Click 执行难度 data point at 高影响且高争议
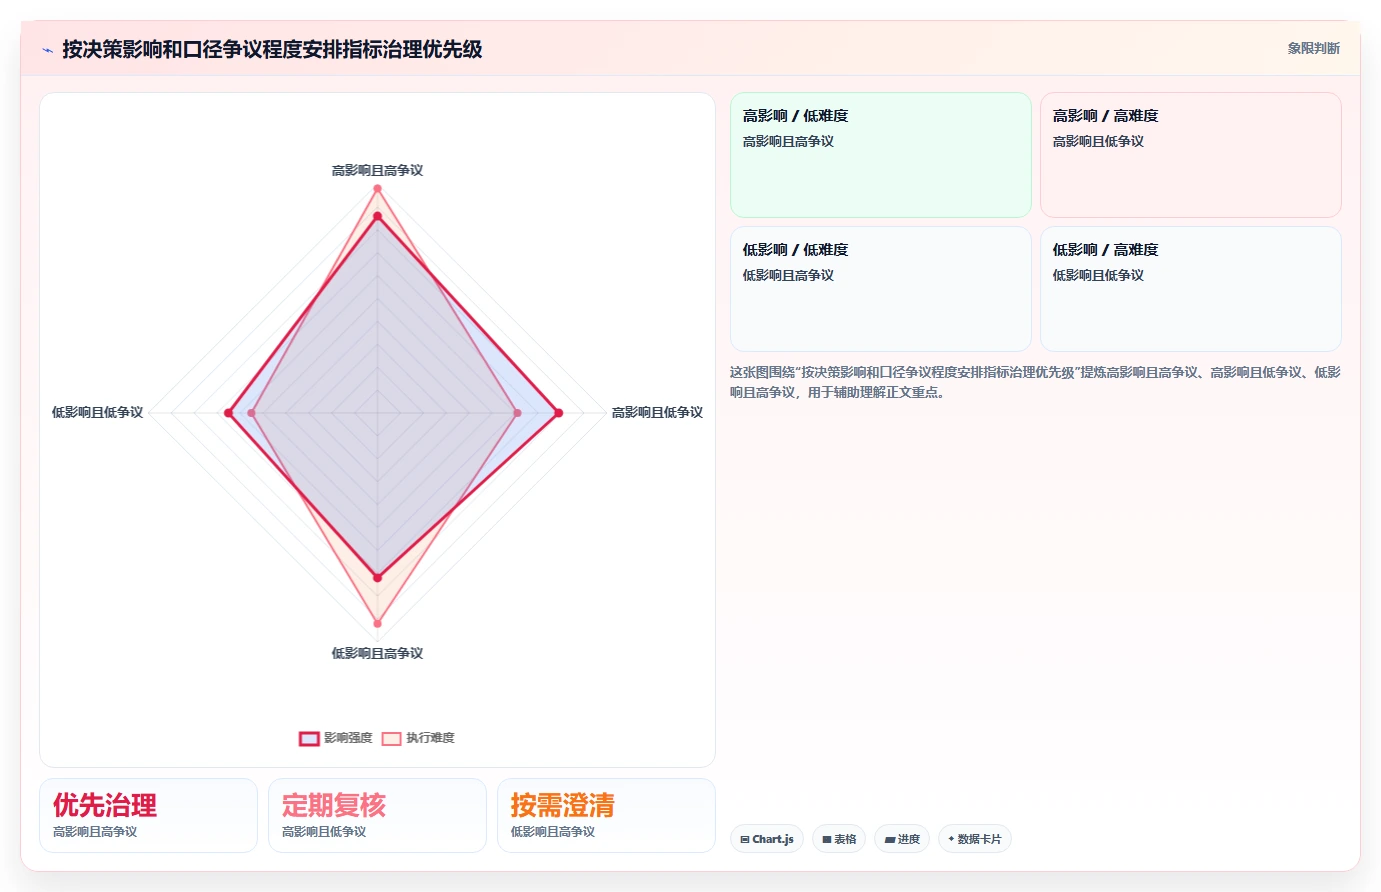 pyautogui.click(x=377, y=188)
